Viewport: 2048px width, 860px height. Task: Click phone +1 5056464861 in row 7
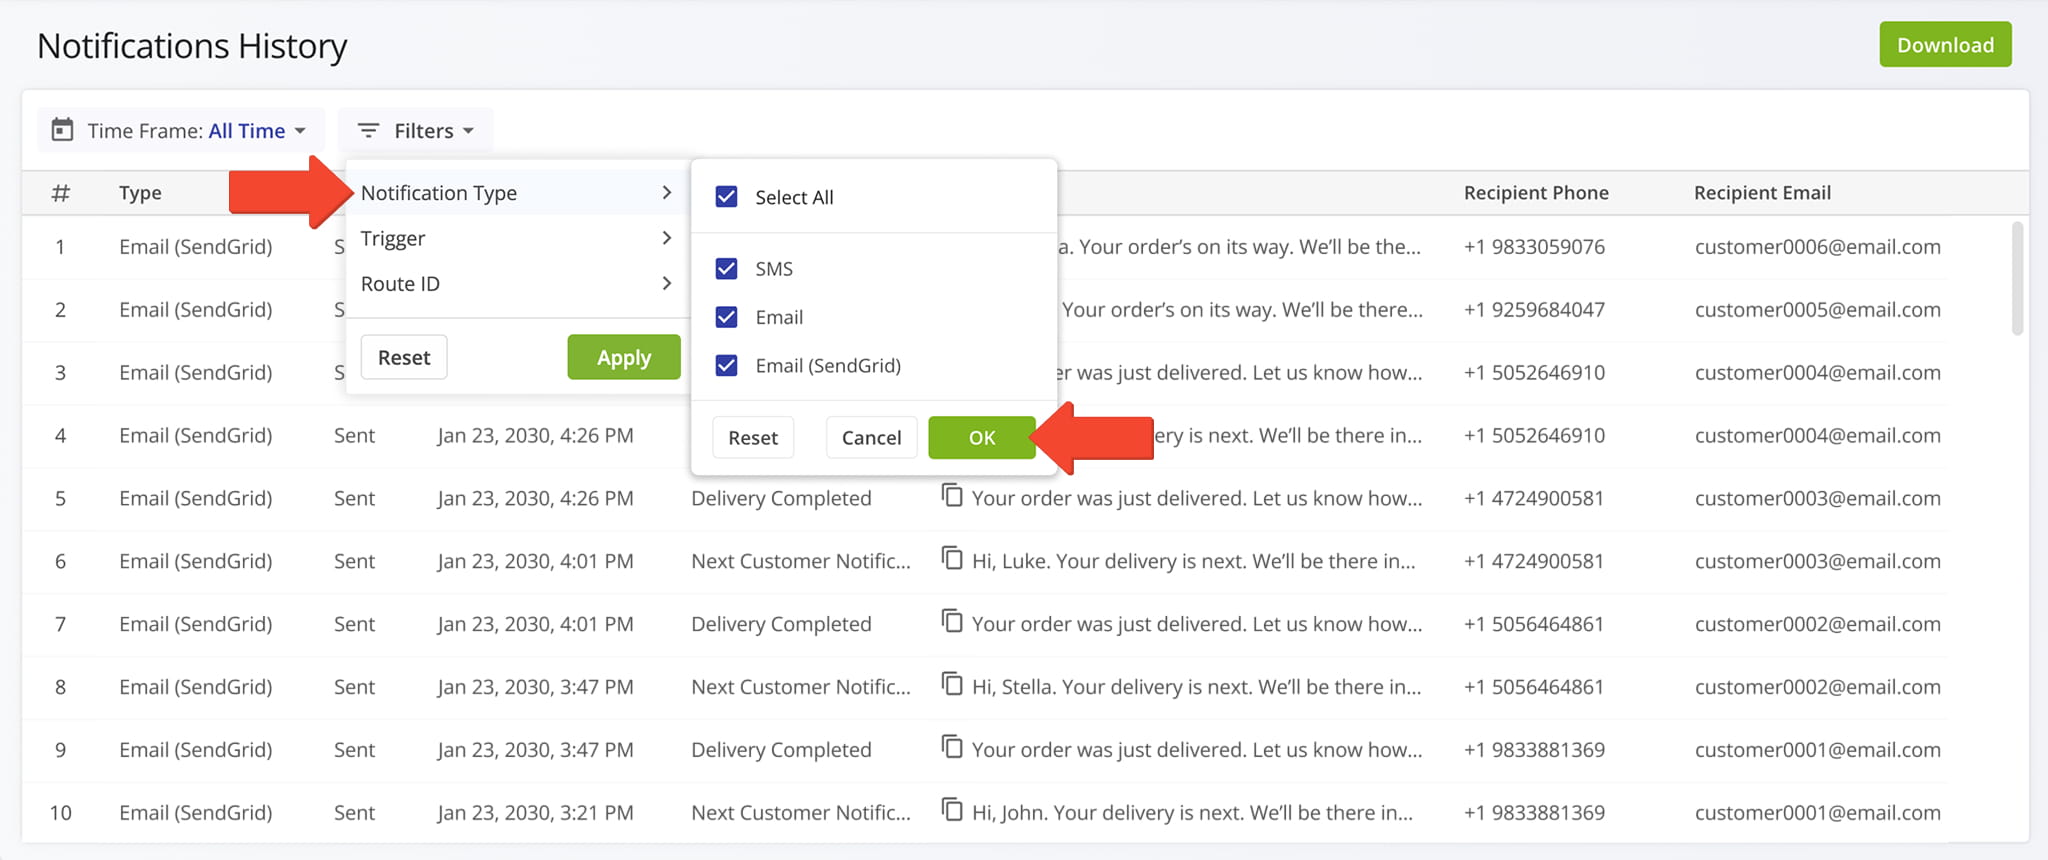coord(1533,624)
